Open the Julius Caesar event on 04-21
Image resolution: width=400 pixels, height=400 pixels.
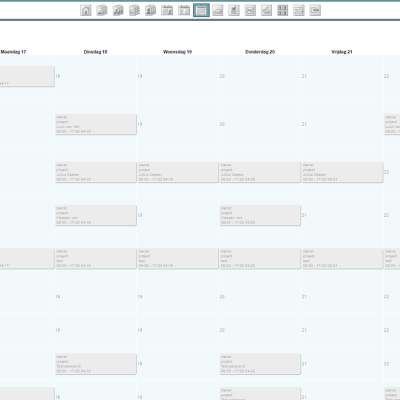[x=342, y=172]
